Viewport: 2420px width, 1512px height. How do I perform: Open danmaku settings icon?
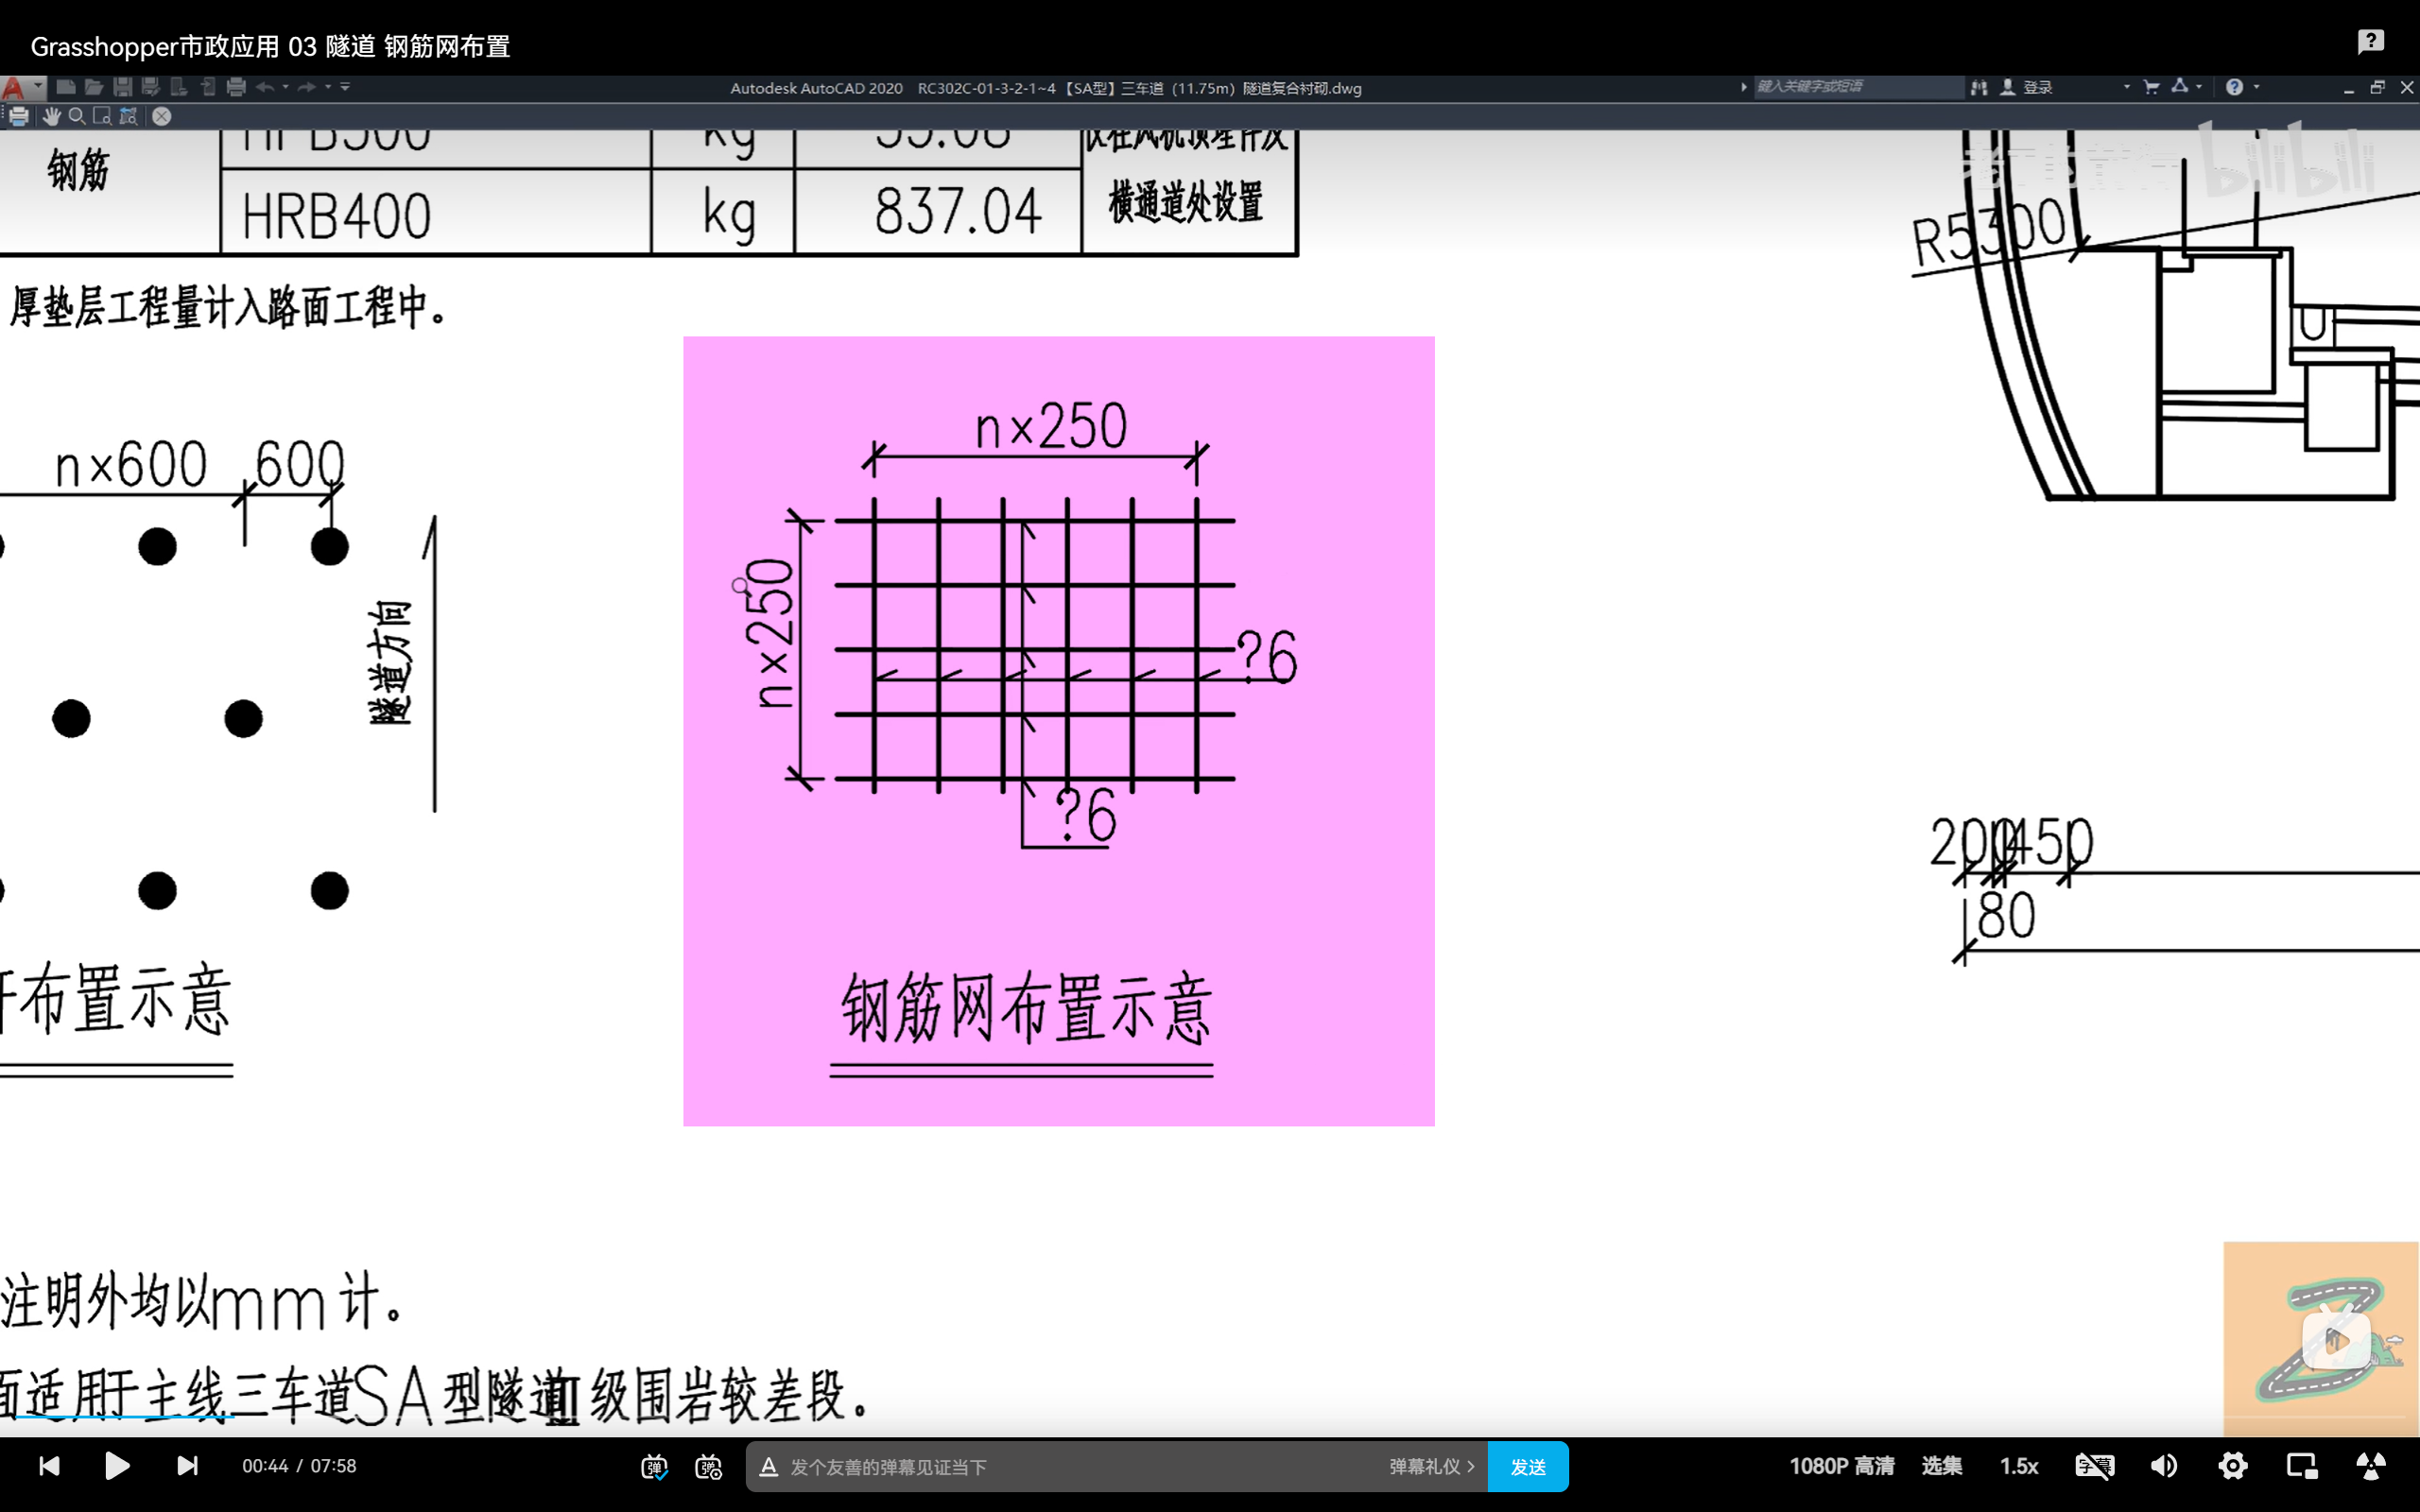708,1467
